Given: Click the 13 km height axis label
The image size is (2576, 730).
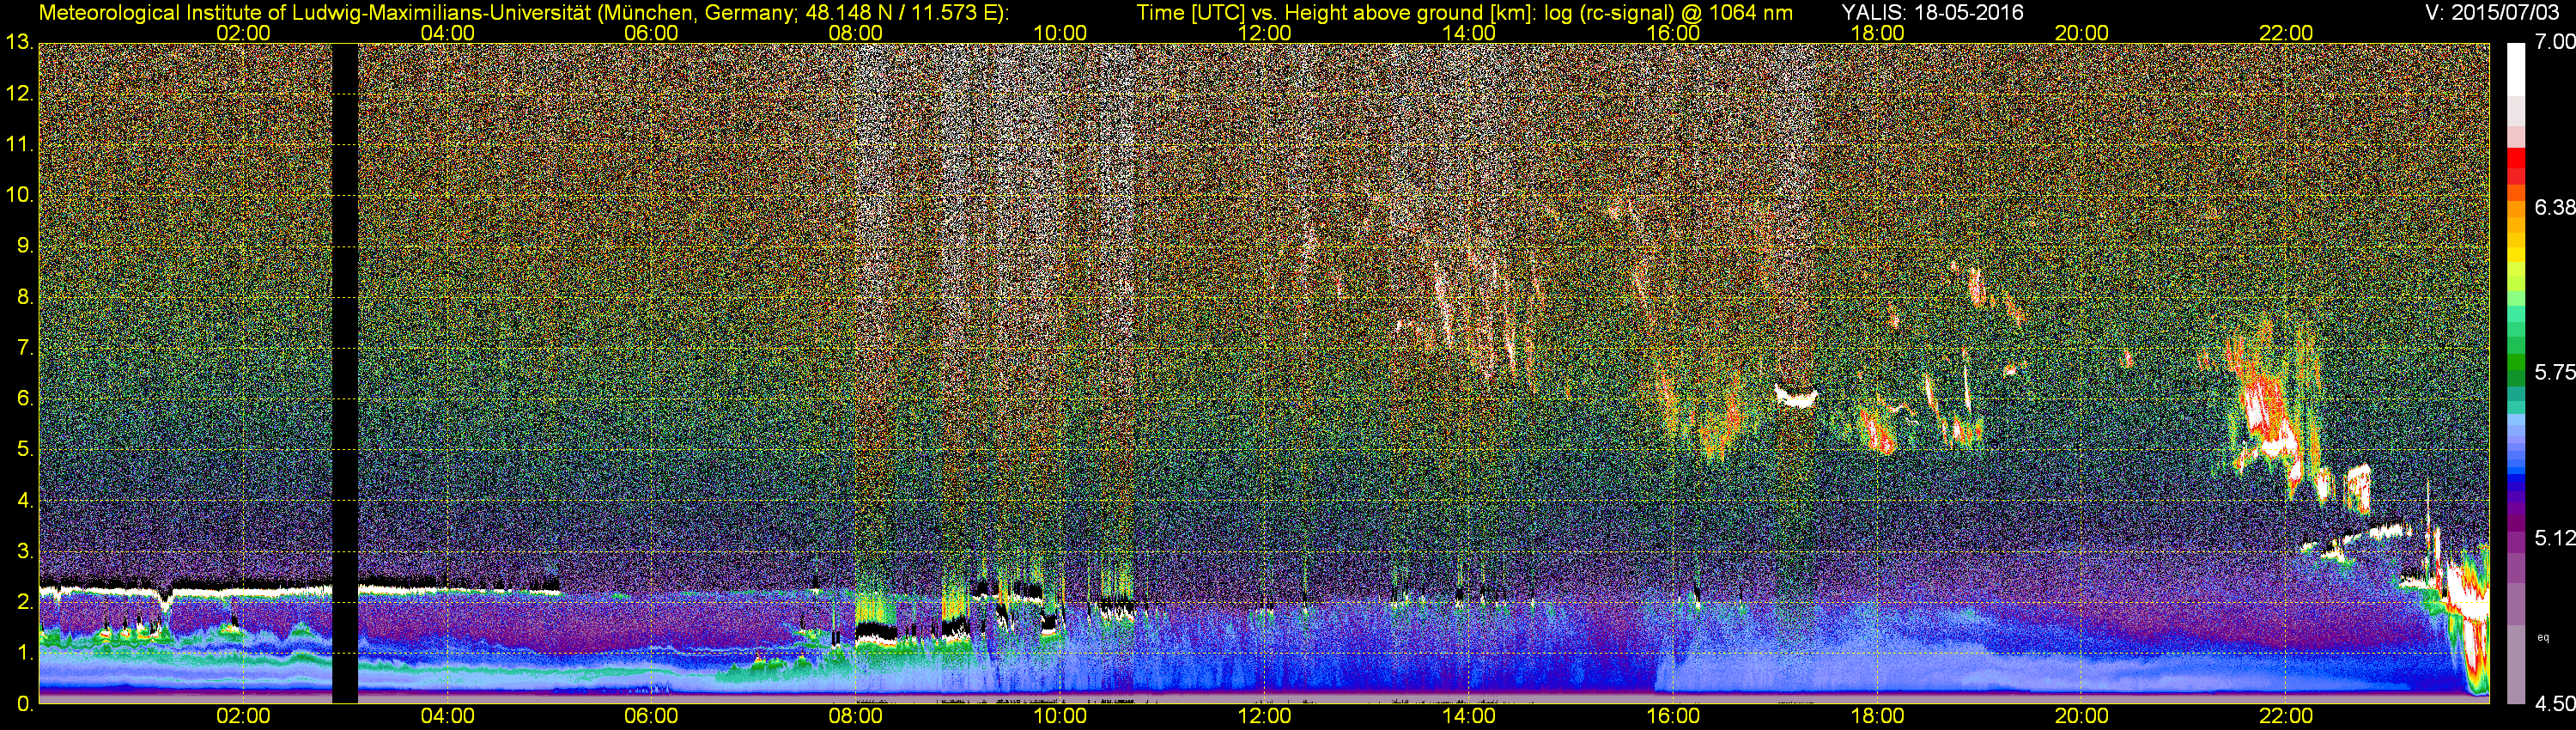Looking at the screenshot, I should (19, 42).
